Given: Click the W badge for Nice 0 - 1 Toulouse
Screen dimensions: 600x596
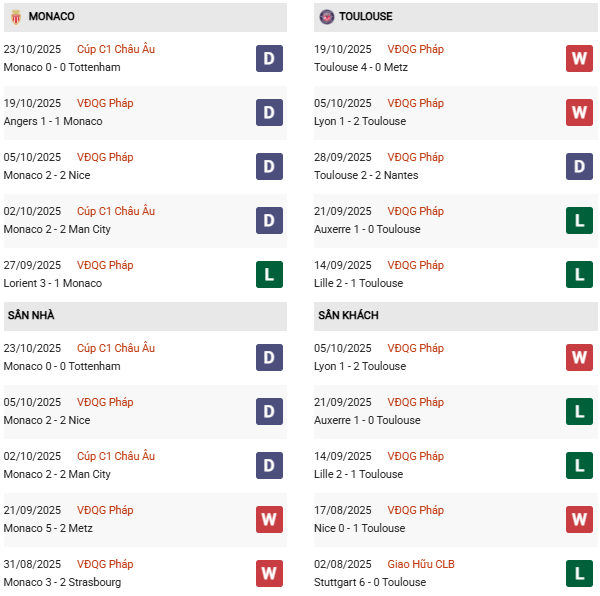Looking at the screenshot, I should (x=579, y=519).
